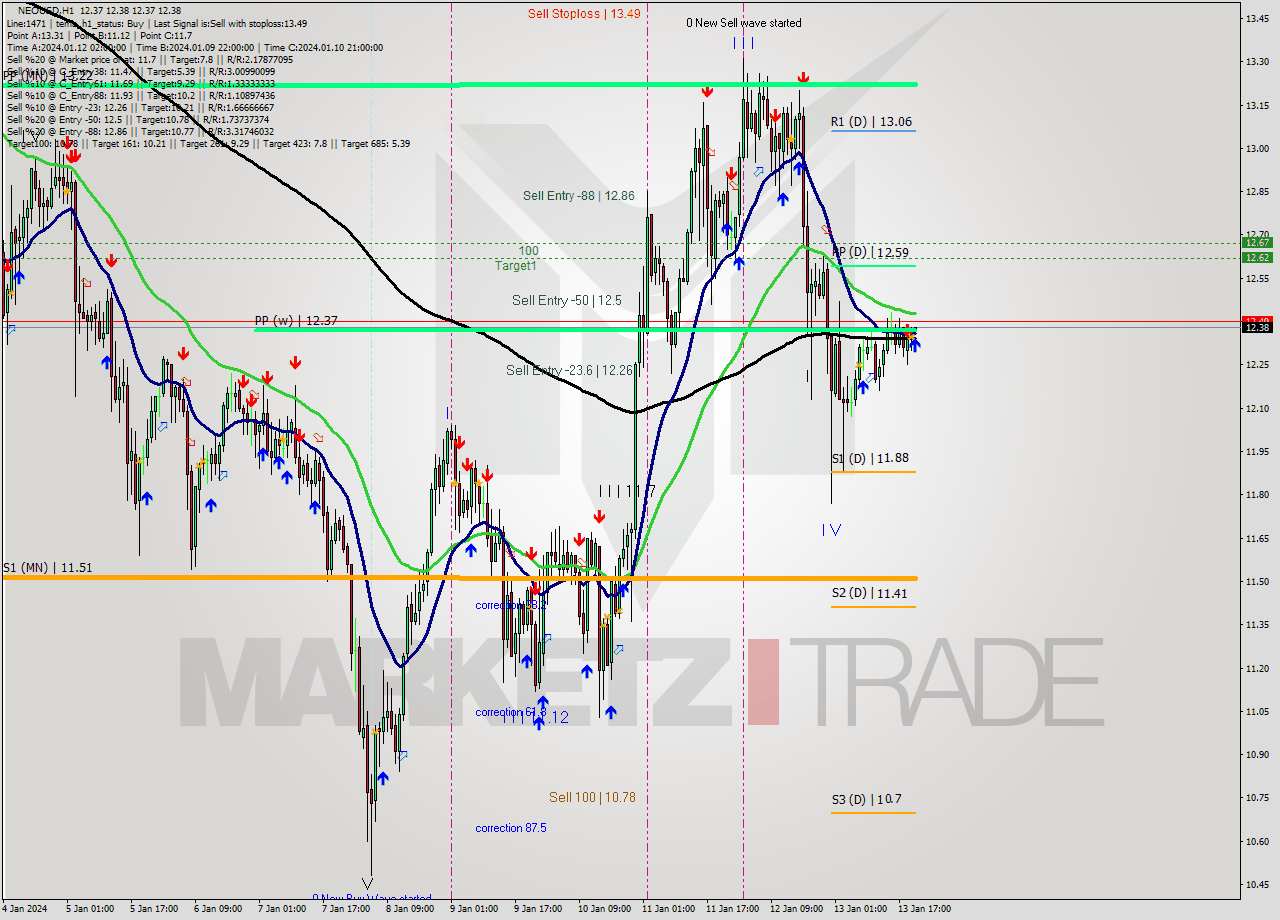1280x920 pixels.
Task: Click the 10.45 price scale value
Action: tap(1257, 884)
